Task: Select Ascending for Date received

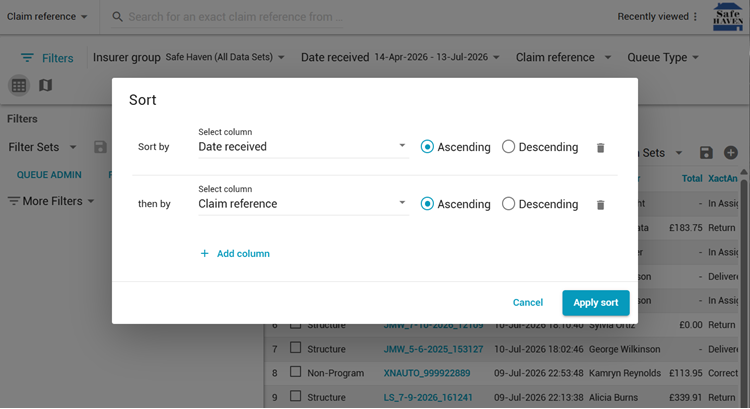Action: [x=427, y=147]
